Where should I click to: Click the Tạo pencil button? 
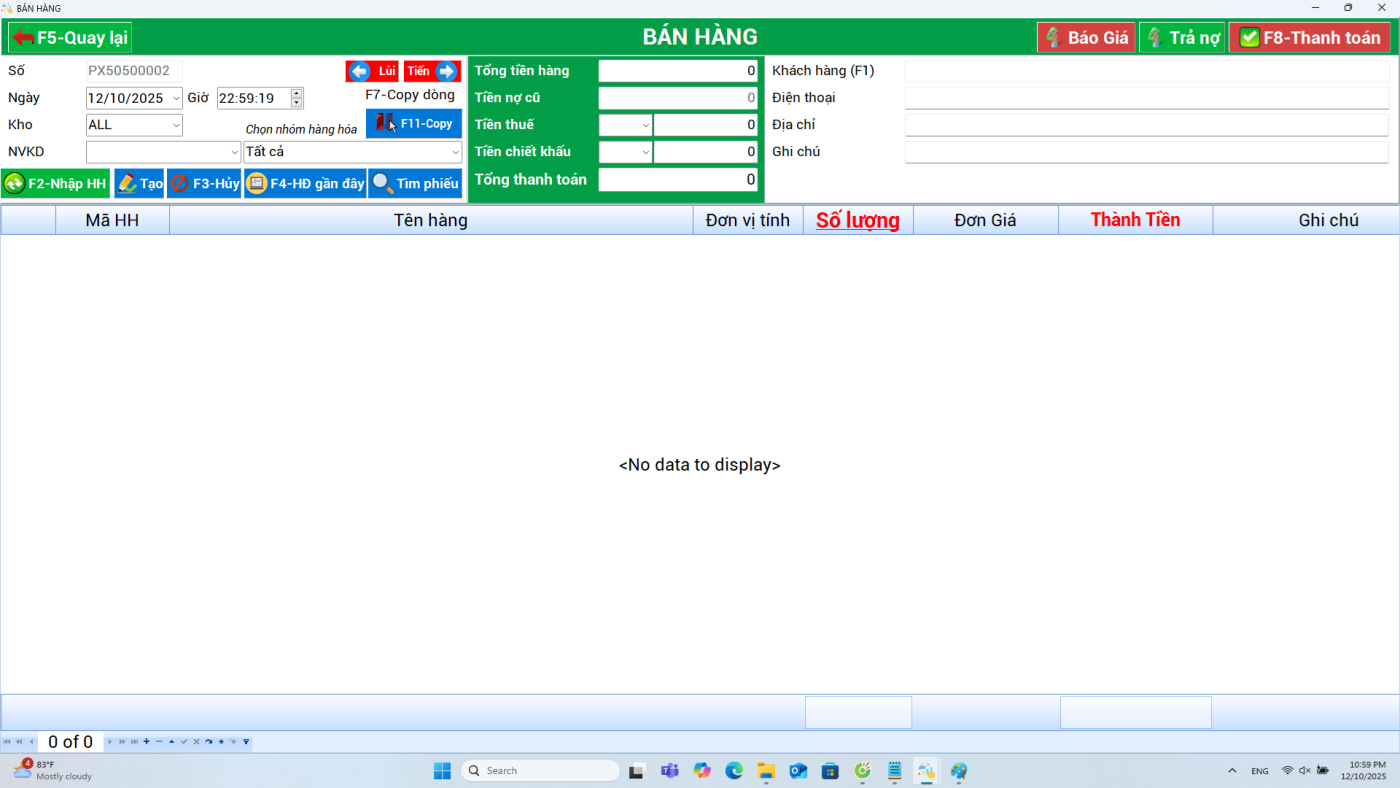click(139, 184)
